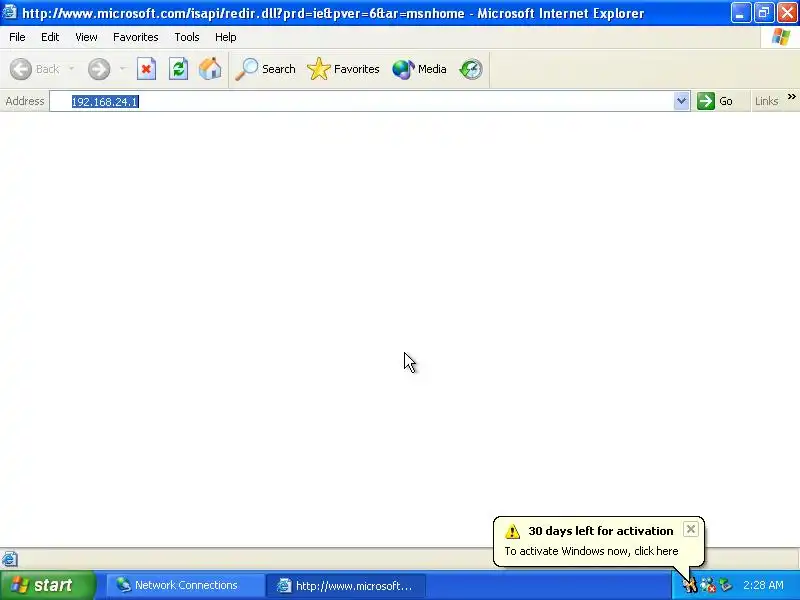Screen dimensions: 800x600
Task: Click 'To activate Windows now, click here'
Action: point(591,551)
